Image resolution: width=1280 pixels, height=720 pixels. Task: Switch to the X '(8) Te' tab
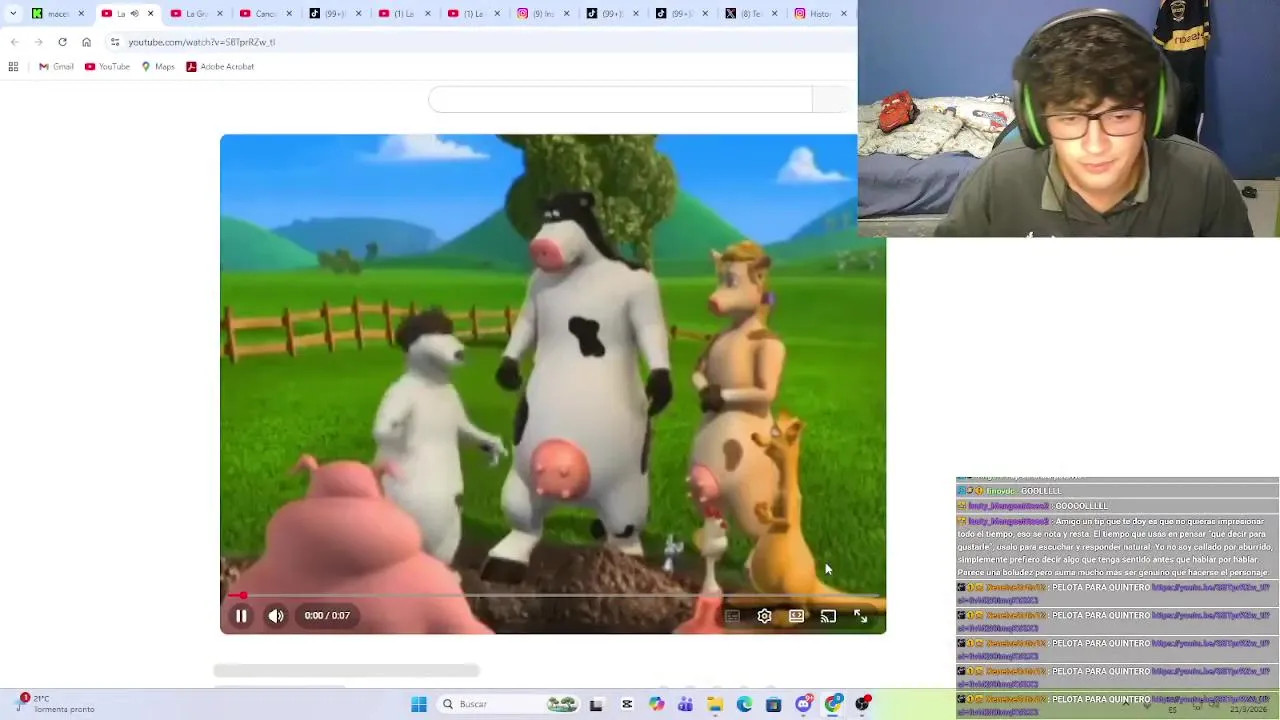[751, 13]
